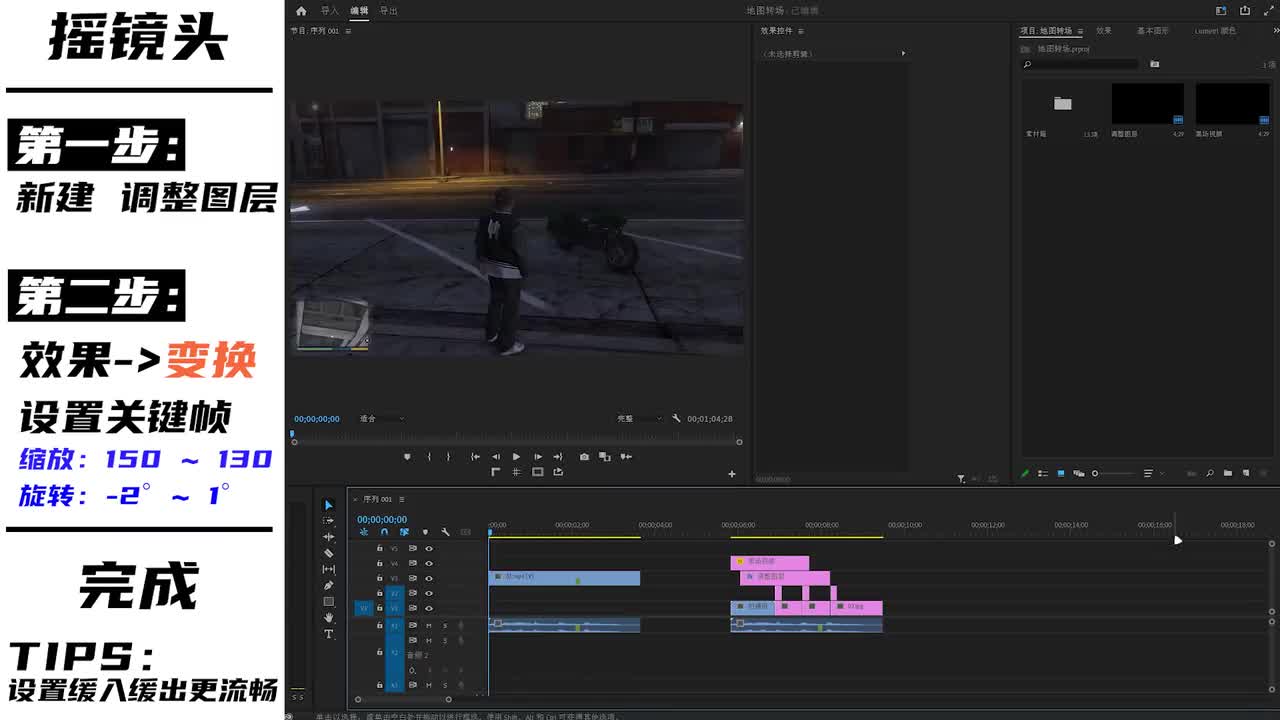Viewport: 1280px width, 720px height.
Task: Select the Track Select Forward tool
Action: pos(328,521)
